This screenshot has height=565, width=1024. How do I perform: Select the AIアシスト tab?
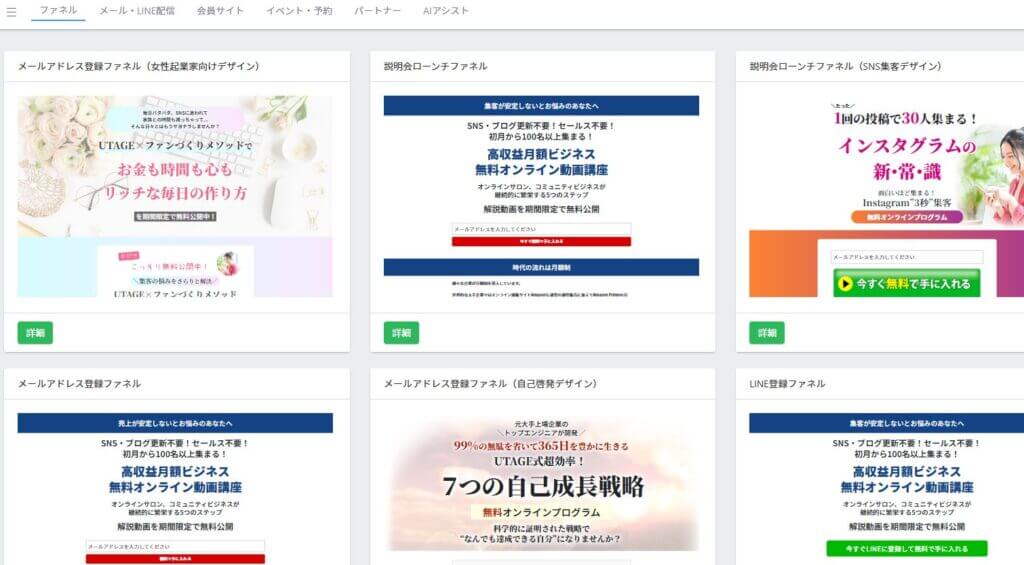point(445,10)
